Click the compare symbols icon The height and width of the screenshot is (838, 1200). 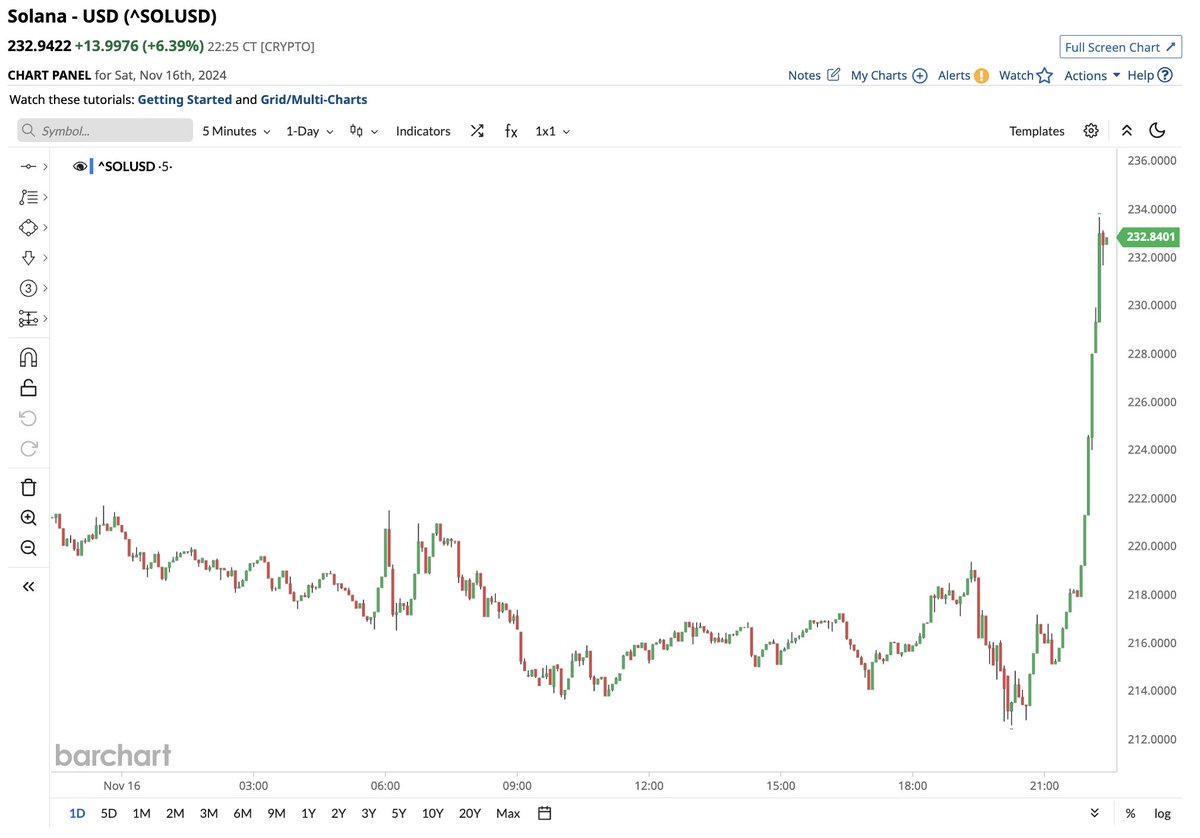(477, 131)
